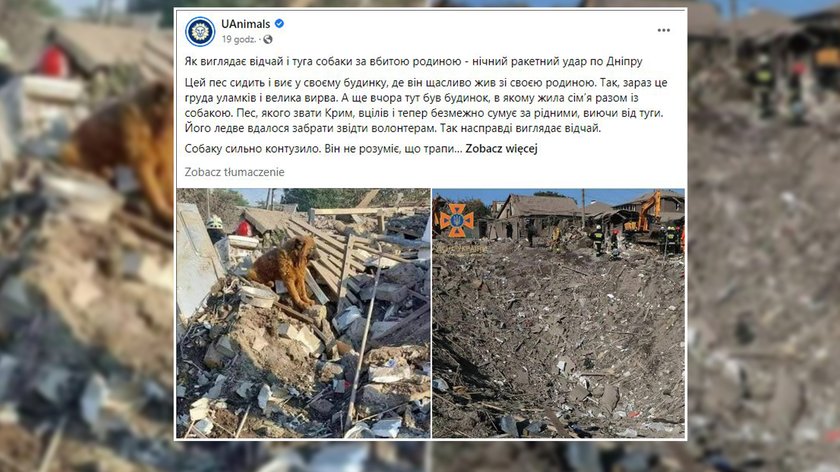Click the 'Zobacz tłumaczenie' translation link
840x472 pixels.
[x=234, y=172]
